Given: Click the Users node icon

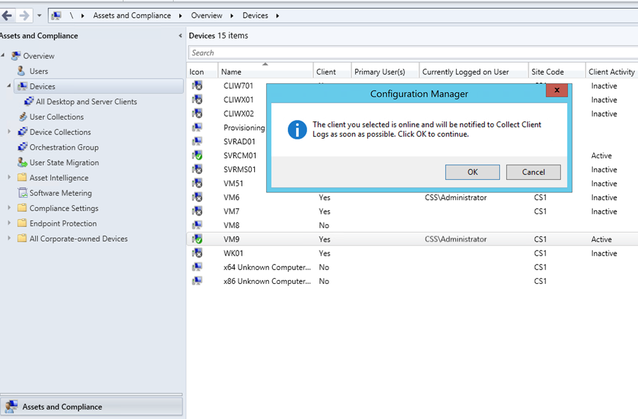Looking at the screenshot, I should [x=22, y=71].
